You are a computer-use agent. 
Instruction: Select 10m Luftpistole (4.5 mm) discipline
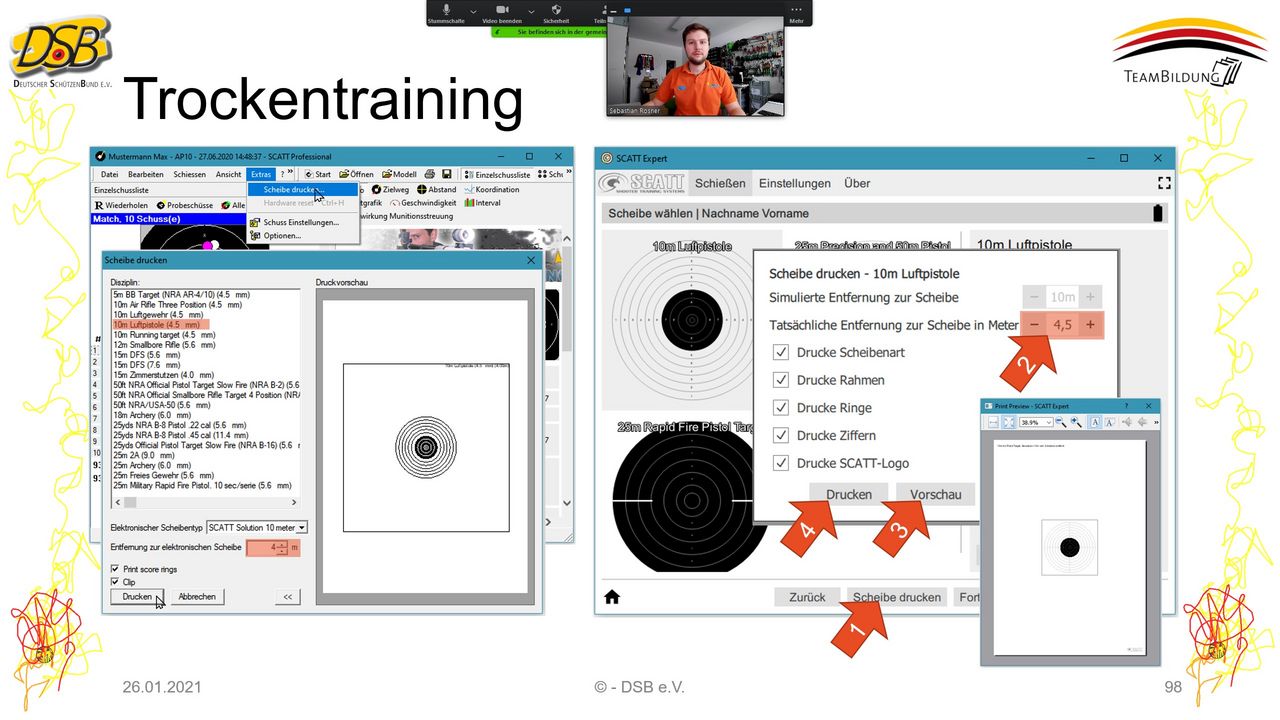[x=162, y=325]
